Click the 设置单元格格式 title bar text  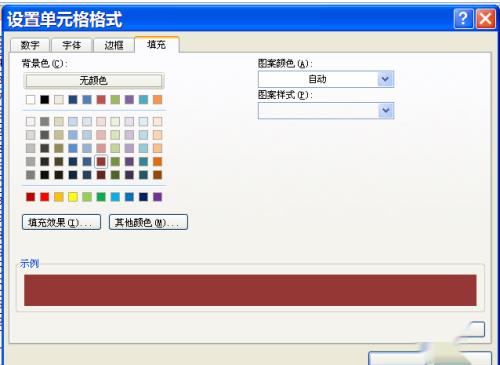(x=65, y=19)
